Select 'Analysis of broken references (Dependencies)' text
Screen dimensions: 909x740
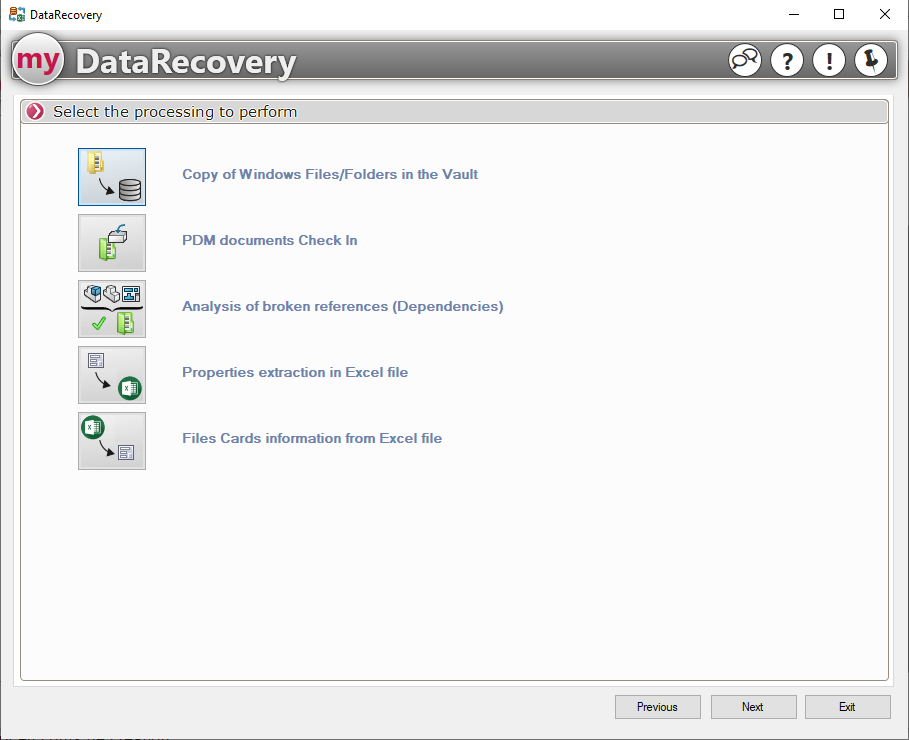pyautogui.click(x=342, y=306)
